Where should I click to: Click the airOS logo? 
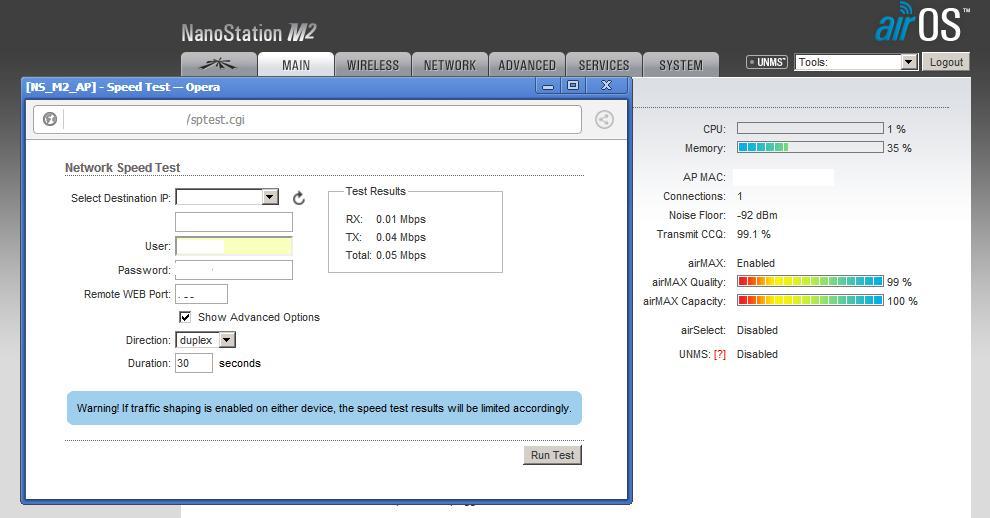920,25
